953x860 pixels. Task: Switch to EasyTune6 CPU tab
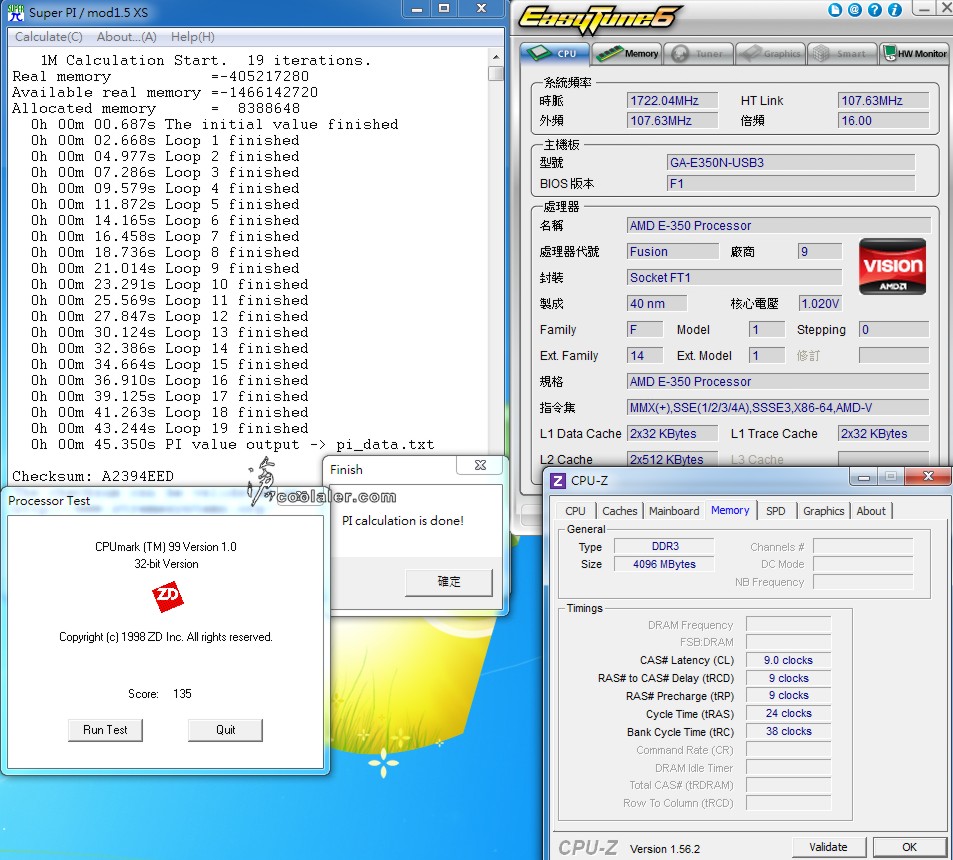(x=555, y=53)
